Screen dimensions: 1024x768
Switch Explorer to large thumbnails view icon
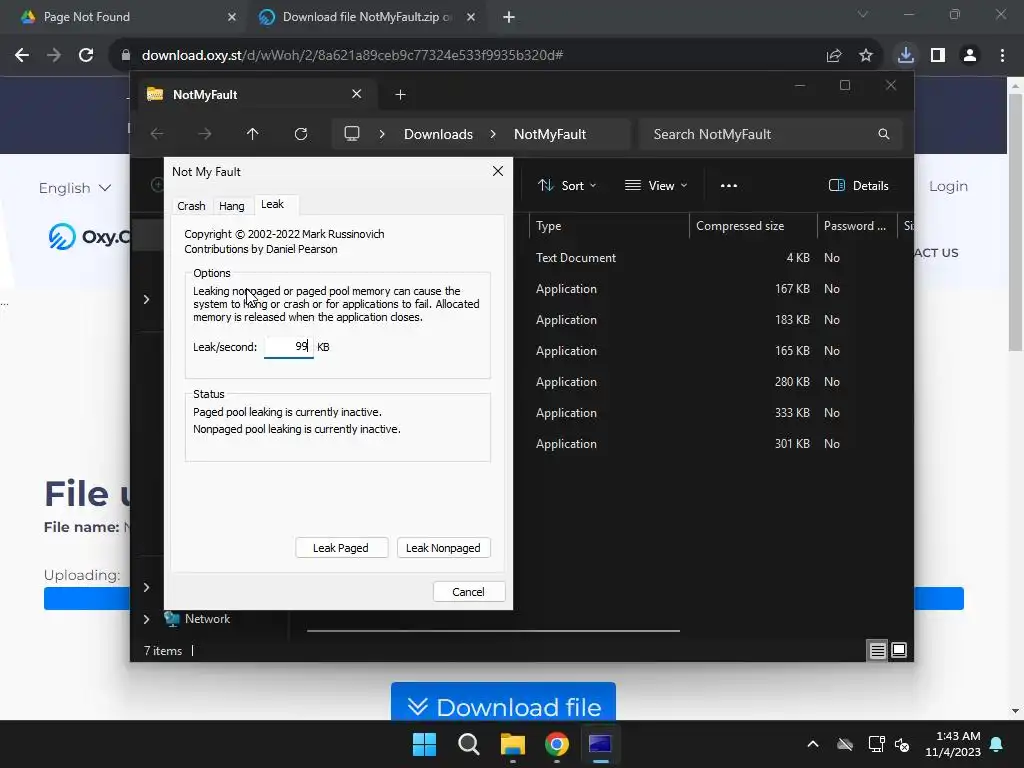point(899,650)
